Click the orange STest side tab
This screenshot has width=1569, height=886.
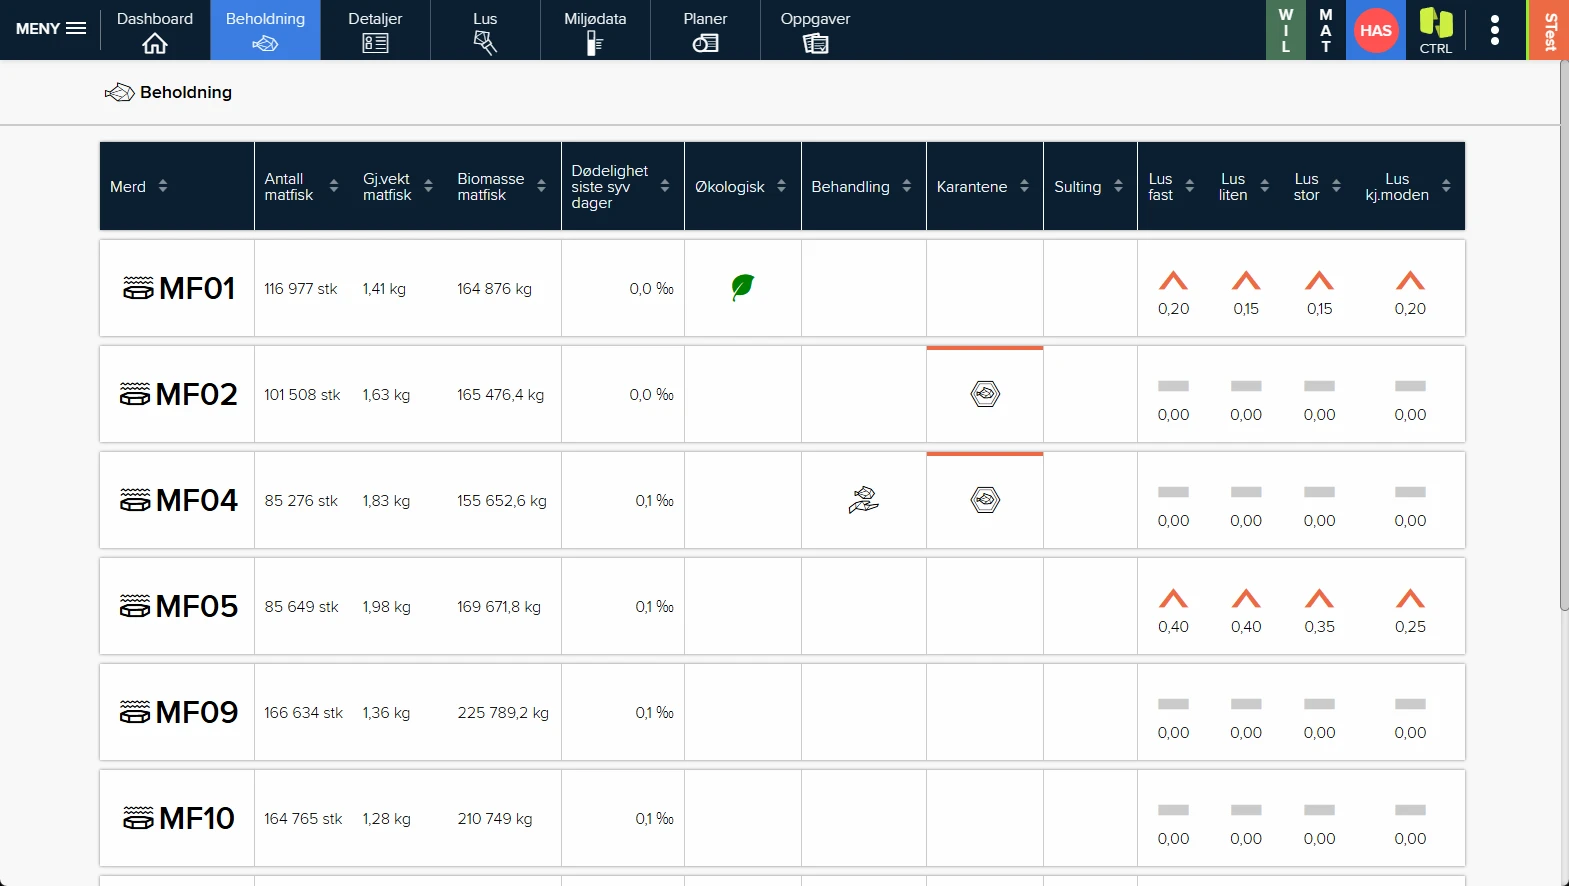coord(1549,30)
